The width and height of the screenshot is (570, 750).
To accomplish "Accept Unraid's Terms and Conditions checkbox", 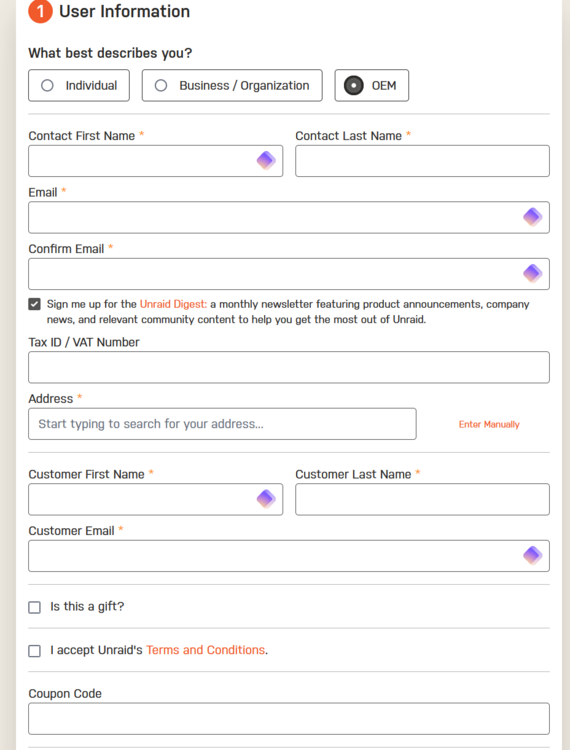I will click(34, 651).
